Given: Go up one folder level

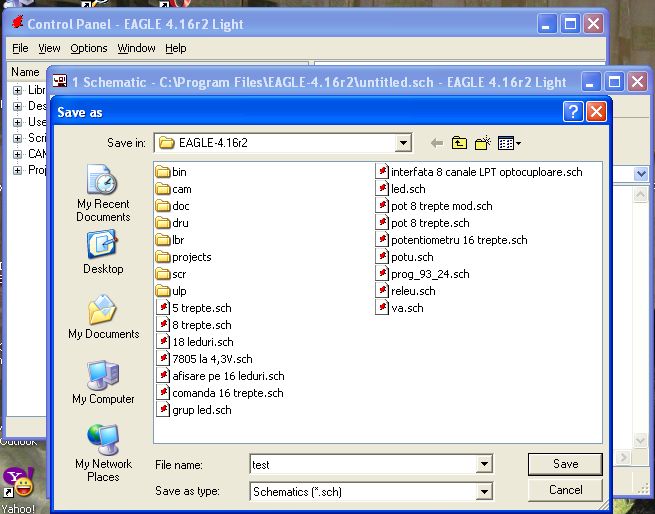Looking at the screenshot, I should click(459, 143).
